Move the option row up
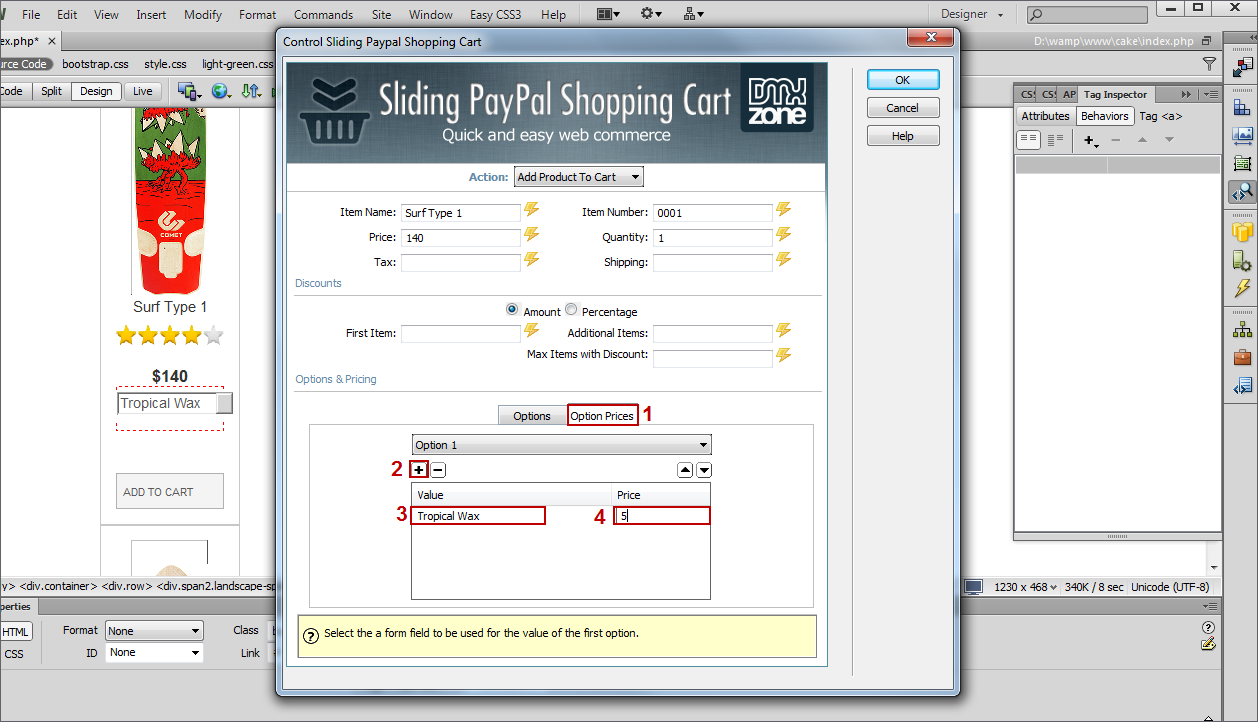Image resolution: width=1258 pixels, height=722 pixels. point(685,470)
